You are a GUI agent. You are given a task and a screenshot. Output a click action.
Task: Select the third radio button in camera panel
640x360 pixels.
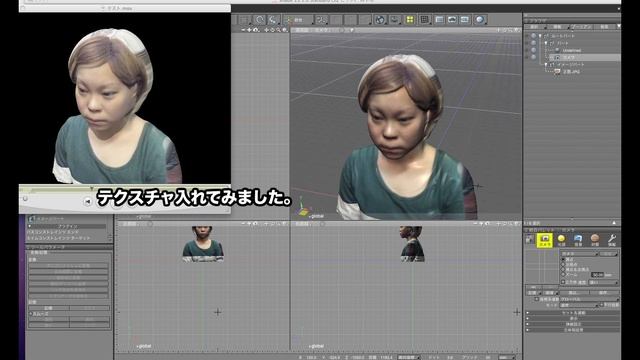563,269
